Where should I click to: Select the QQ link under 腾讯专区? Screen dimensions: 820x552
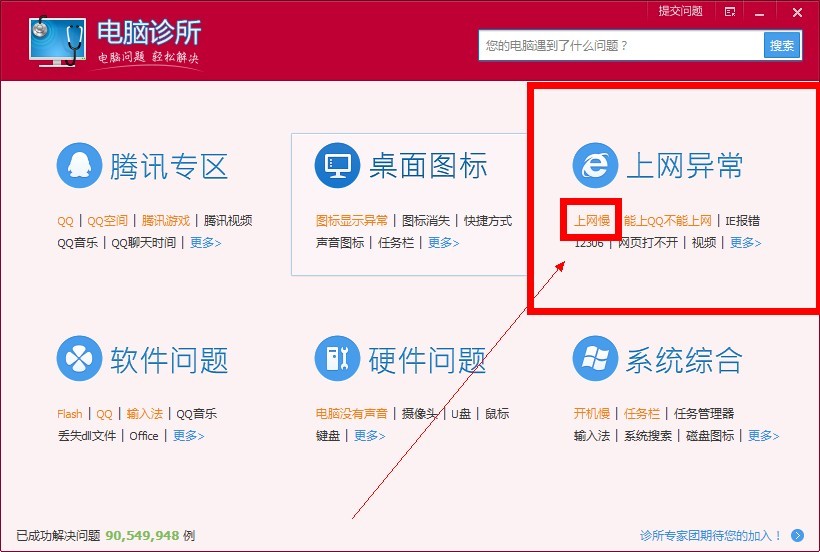coord(65,221)
